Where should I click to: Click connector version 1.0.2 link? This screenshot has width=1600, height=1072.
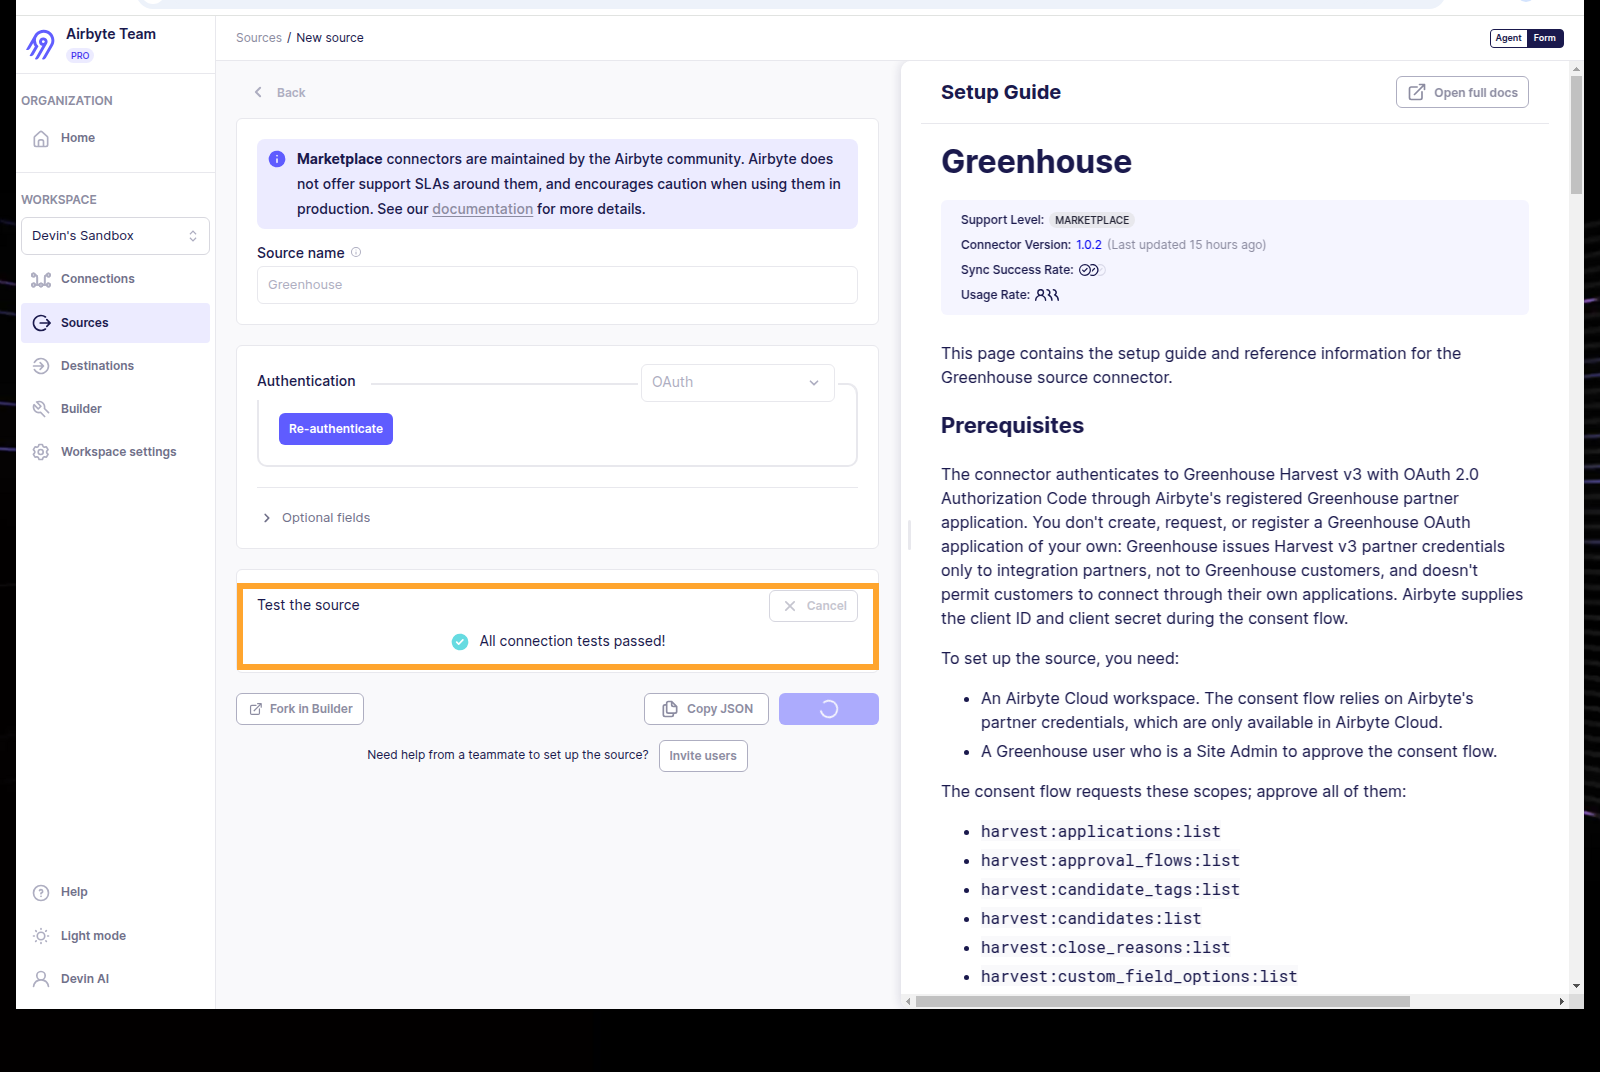1089,245
